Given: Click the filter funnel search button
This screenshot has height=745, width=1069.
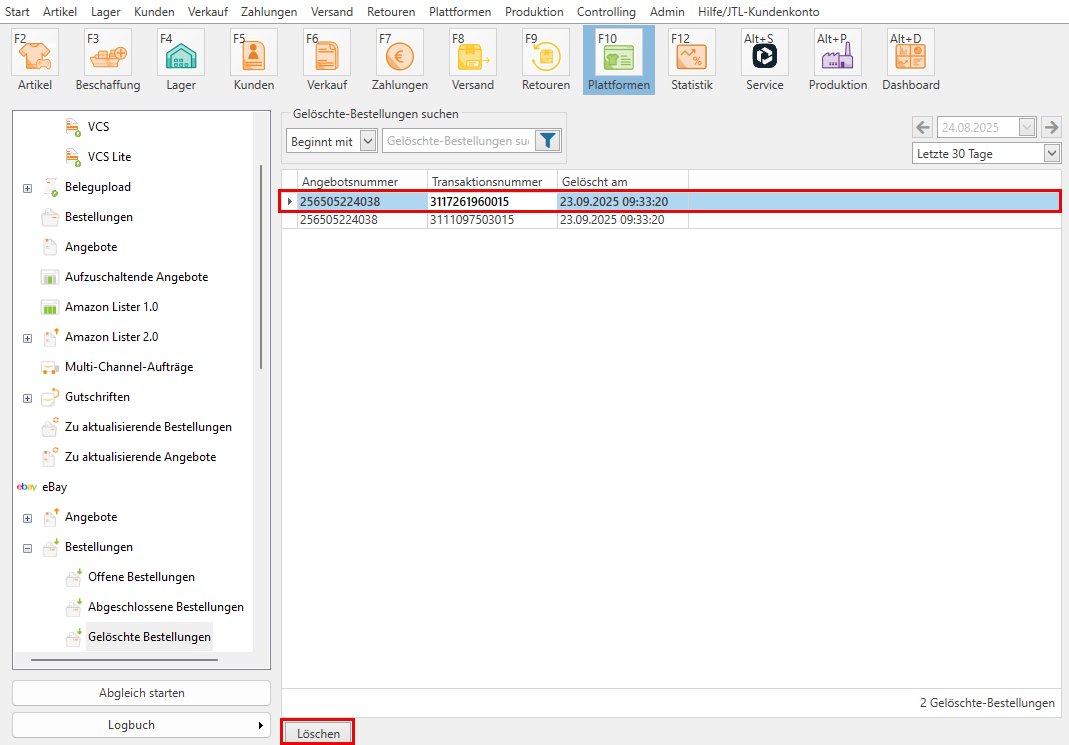Looking at the screenshot, I should click(548, 141).
